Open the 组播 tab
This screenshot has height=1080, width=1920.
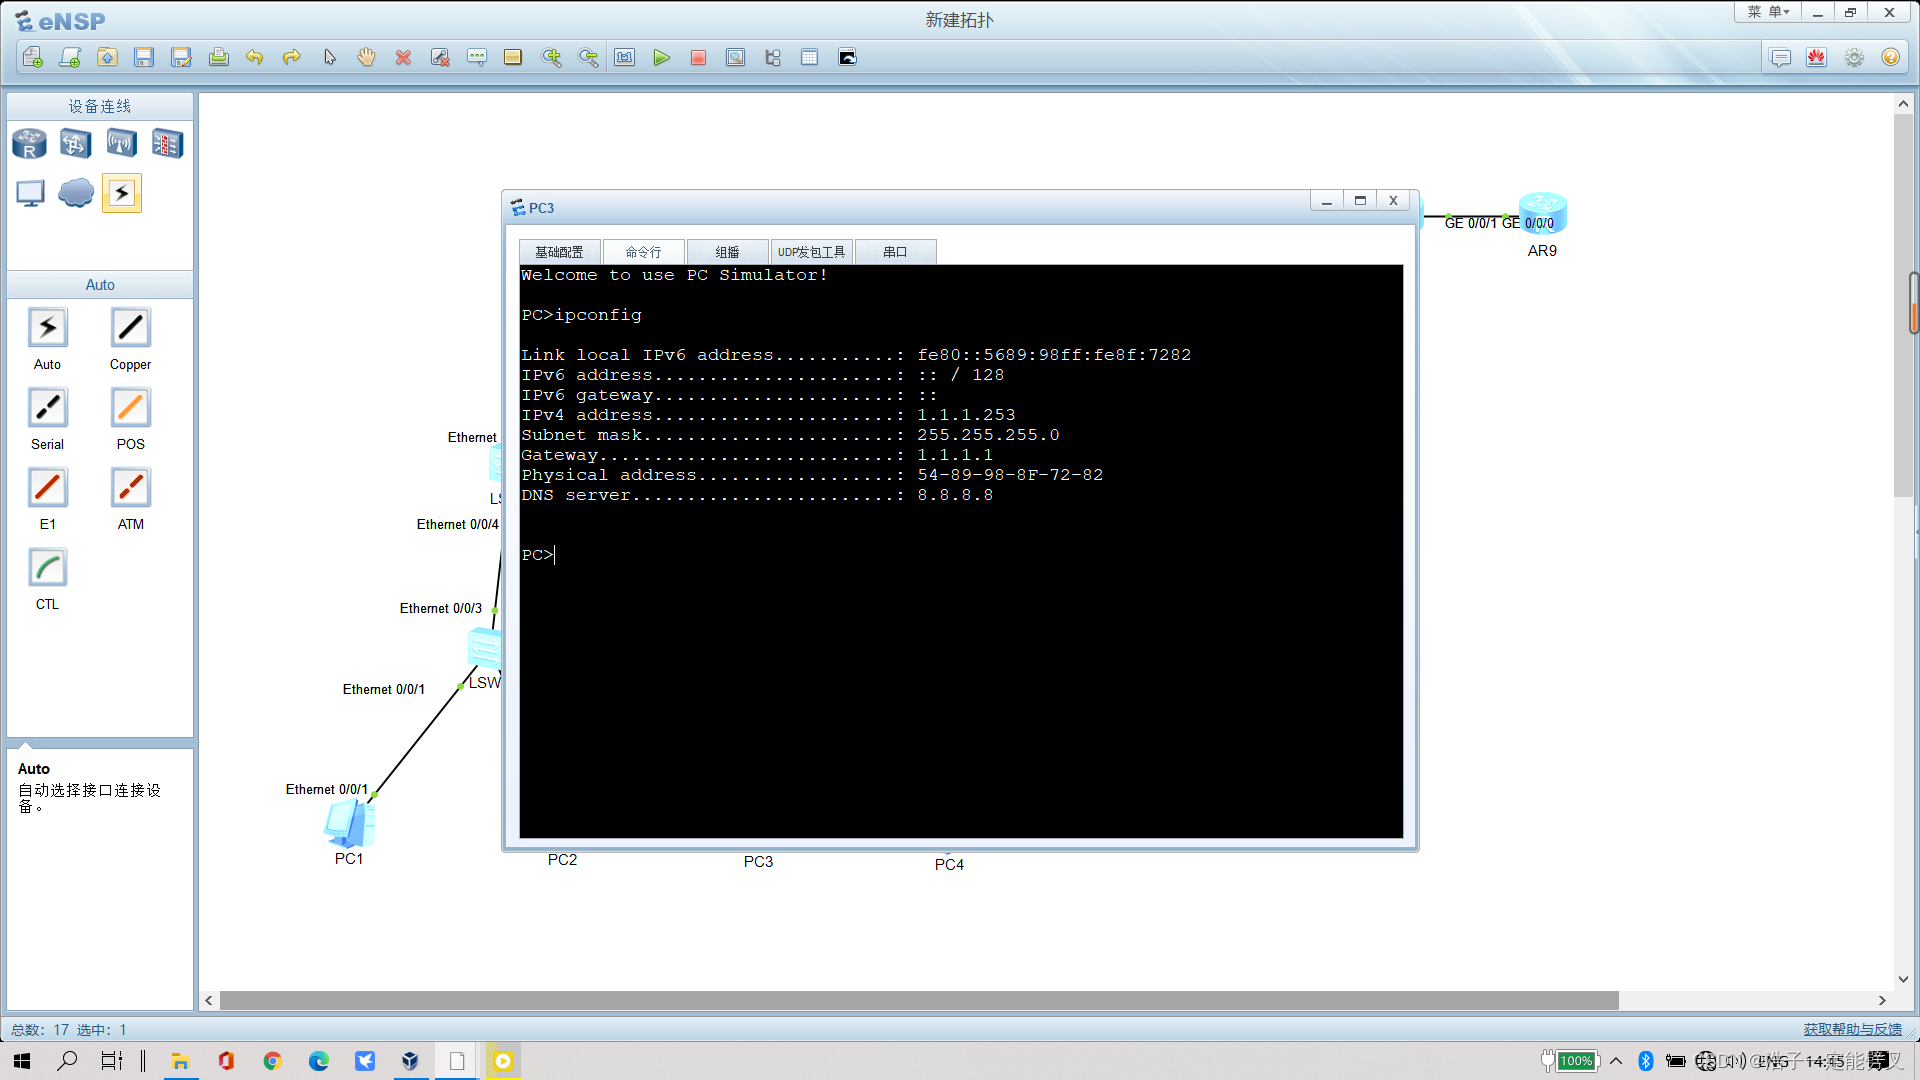click(x=727, y=252)
